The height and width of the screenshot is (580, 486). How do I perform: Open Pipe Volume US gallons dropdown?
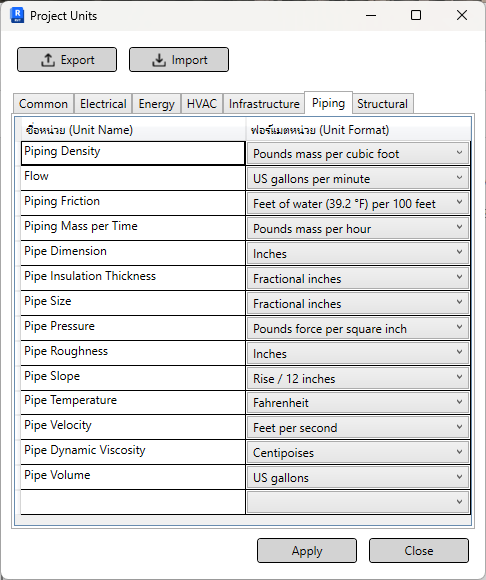coord(358,478)
